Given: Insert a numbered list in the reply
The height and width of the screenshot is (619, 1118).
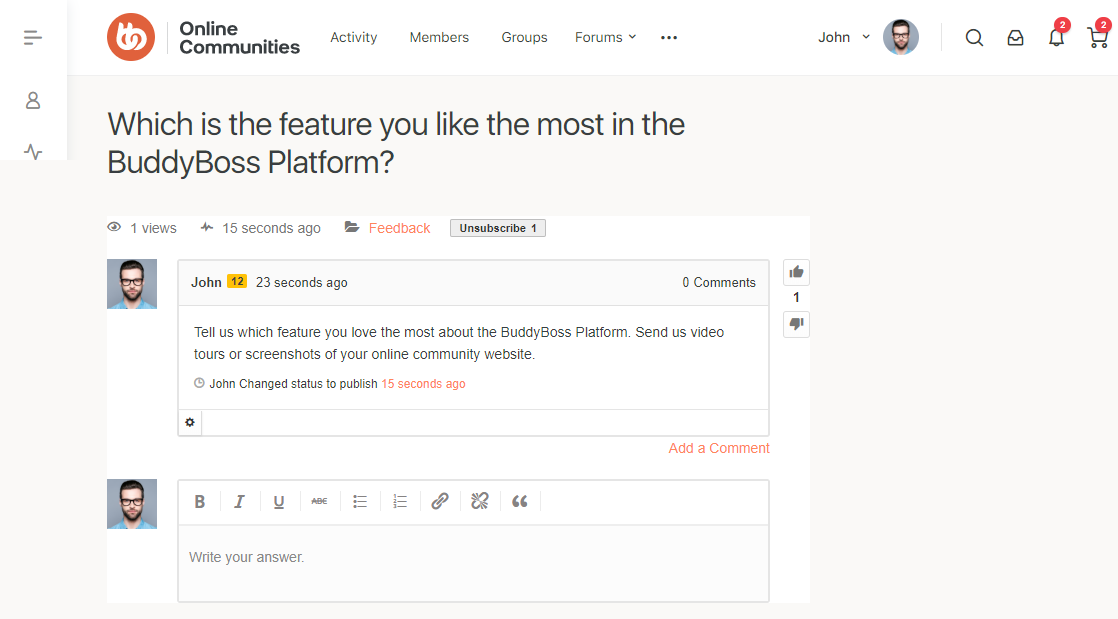Looking at the screenshot, I should coord(400,500).
